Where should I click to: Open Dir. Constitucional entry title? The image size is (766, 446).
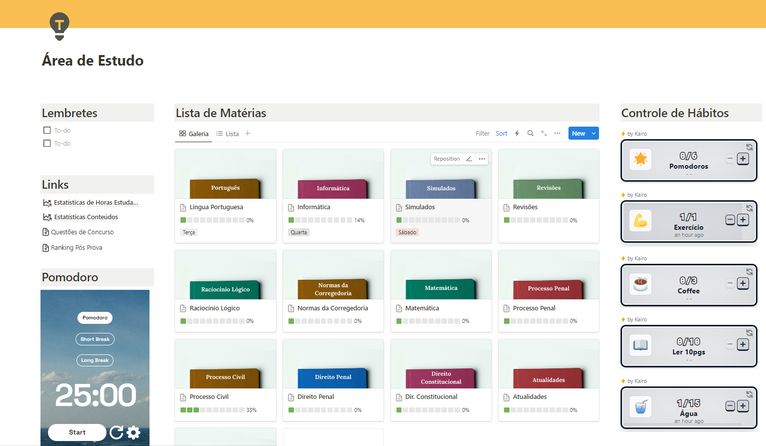(431, 397)
